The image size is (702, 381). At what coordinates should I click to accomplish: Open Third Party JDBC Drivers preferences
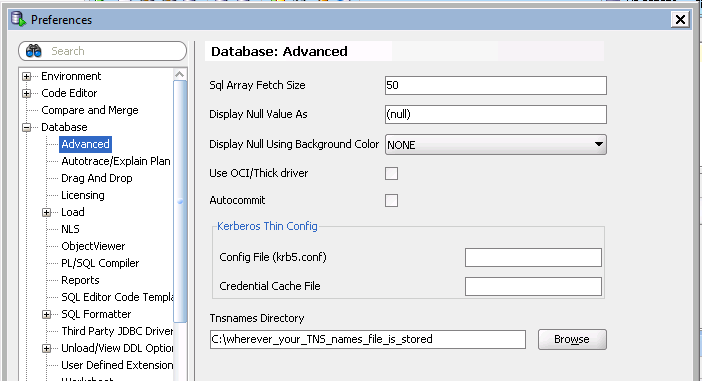coord(117,331)
